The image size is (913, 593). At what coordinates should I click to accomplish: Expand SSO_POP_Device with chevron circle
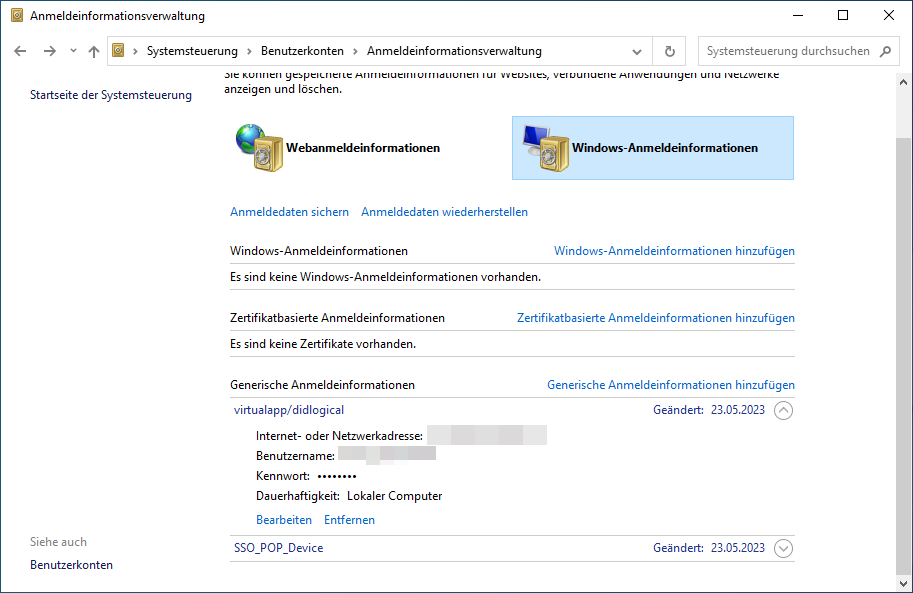click(783, 548)
